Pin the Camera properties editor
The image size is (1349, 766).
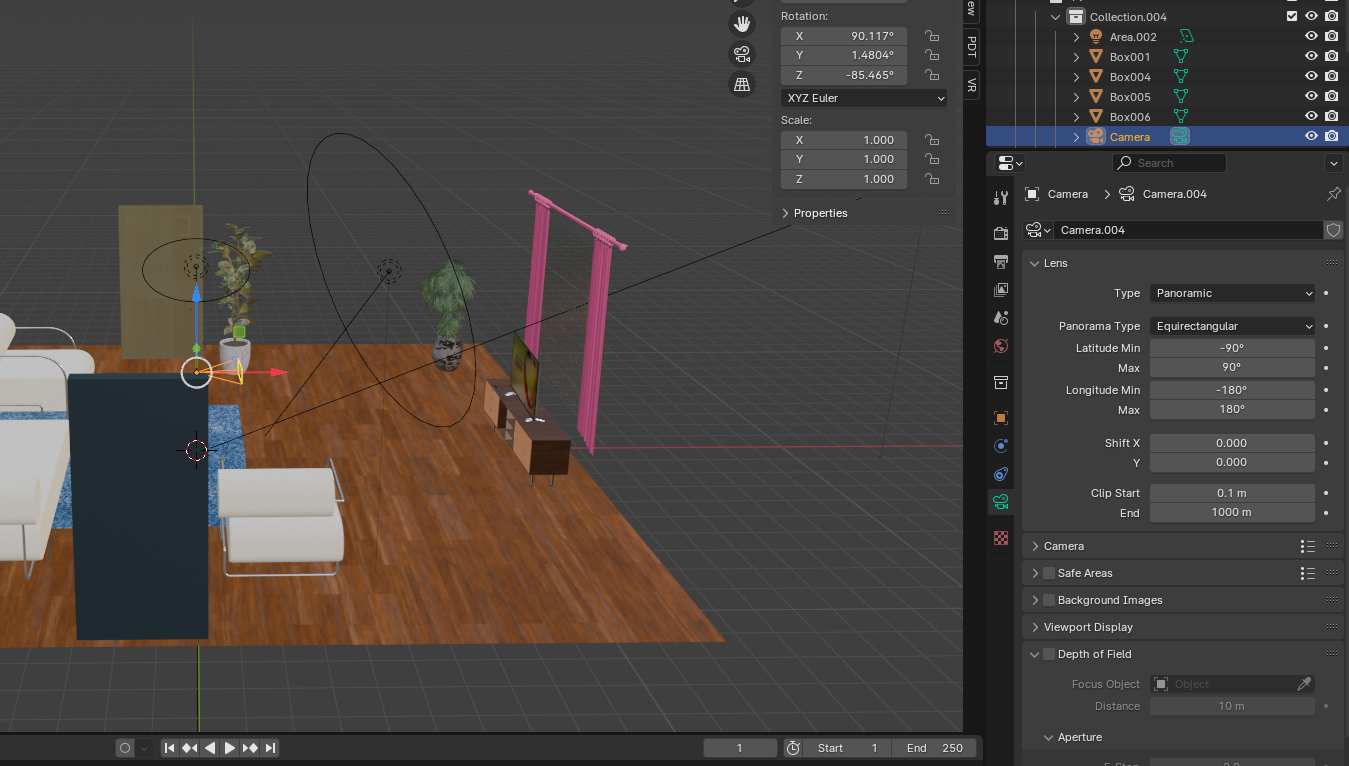tap(1333, 194)
